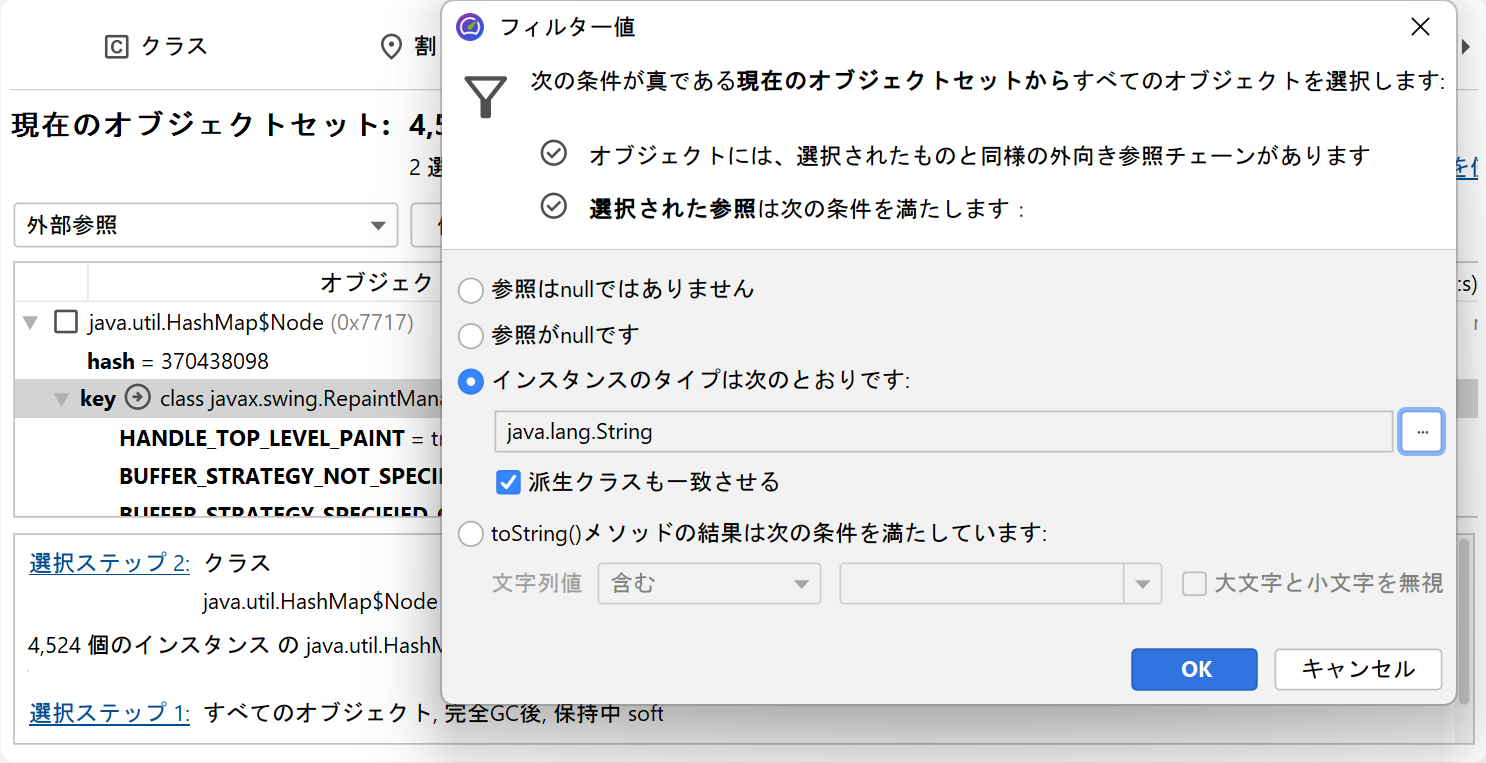Click the funnel filter icon in the dialog

[485, 94]
